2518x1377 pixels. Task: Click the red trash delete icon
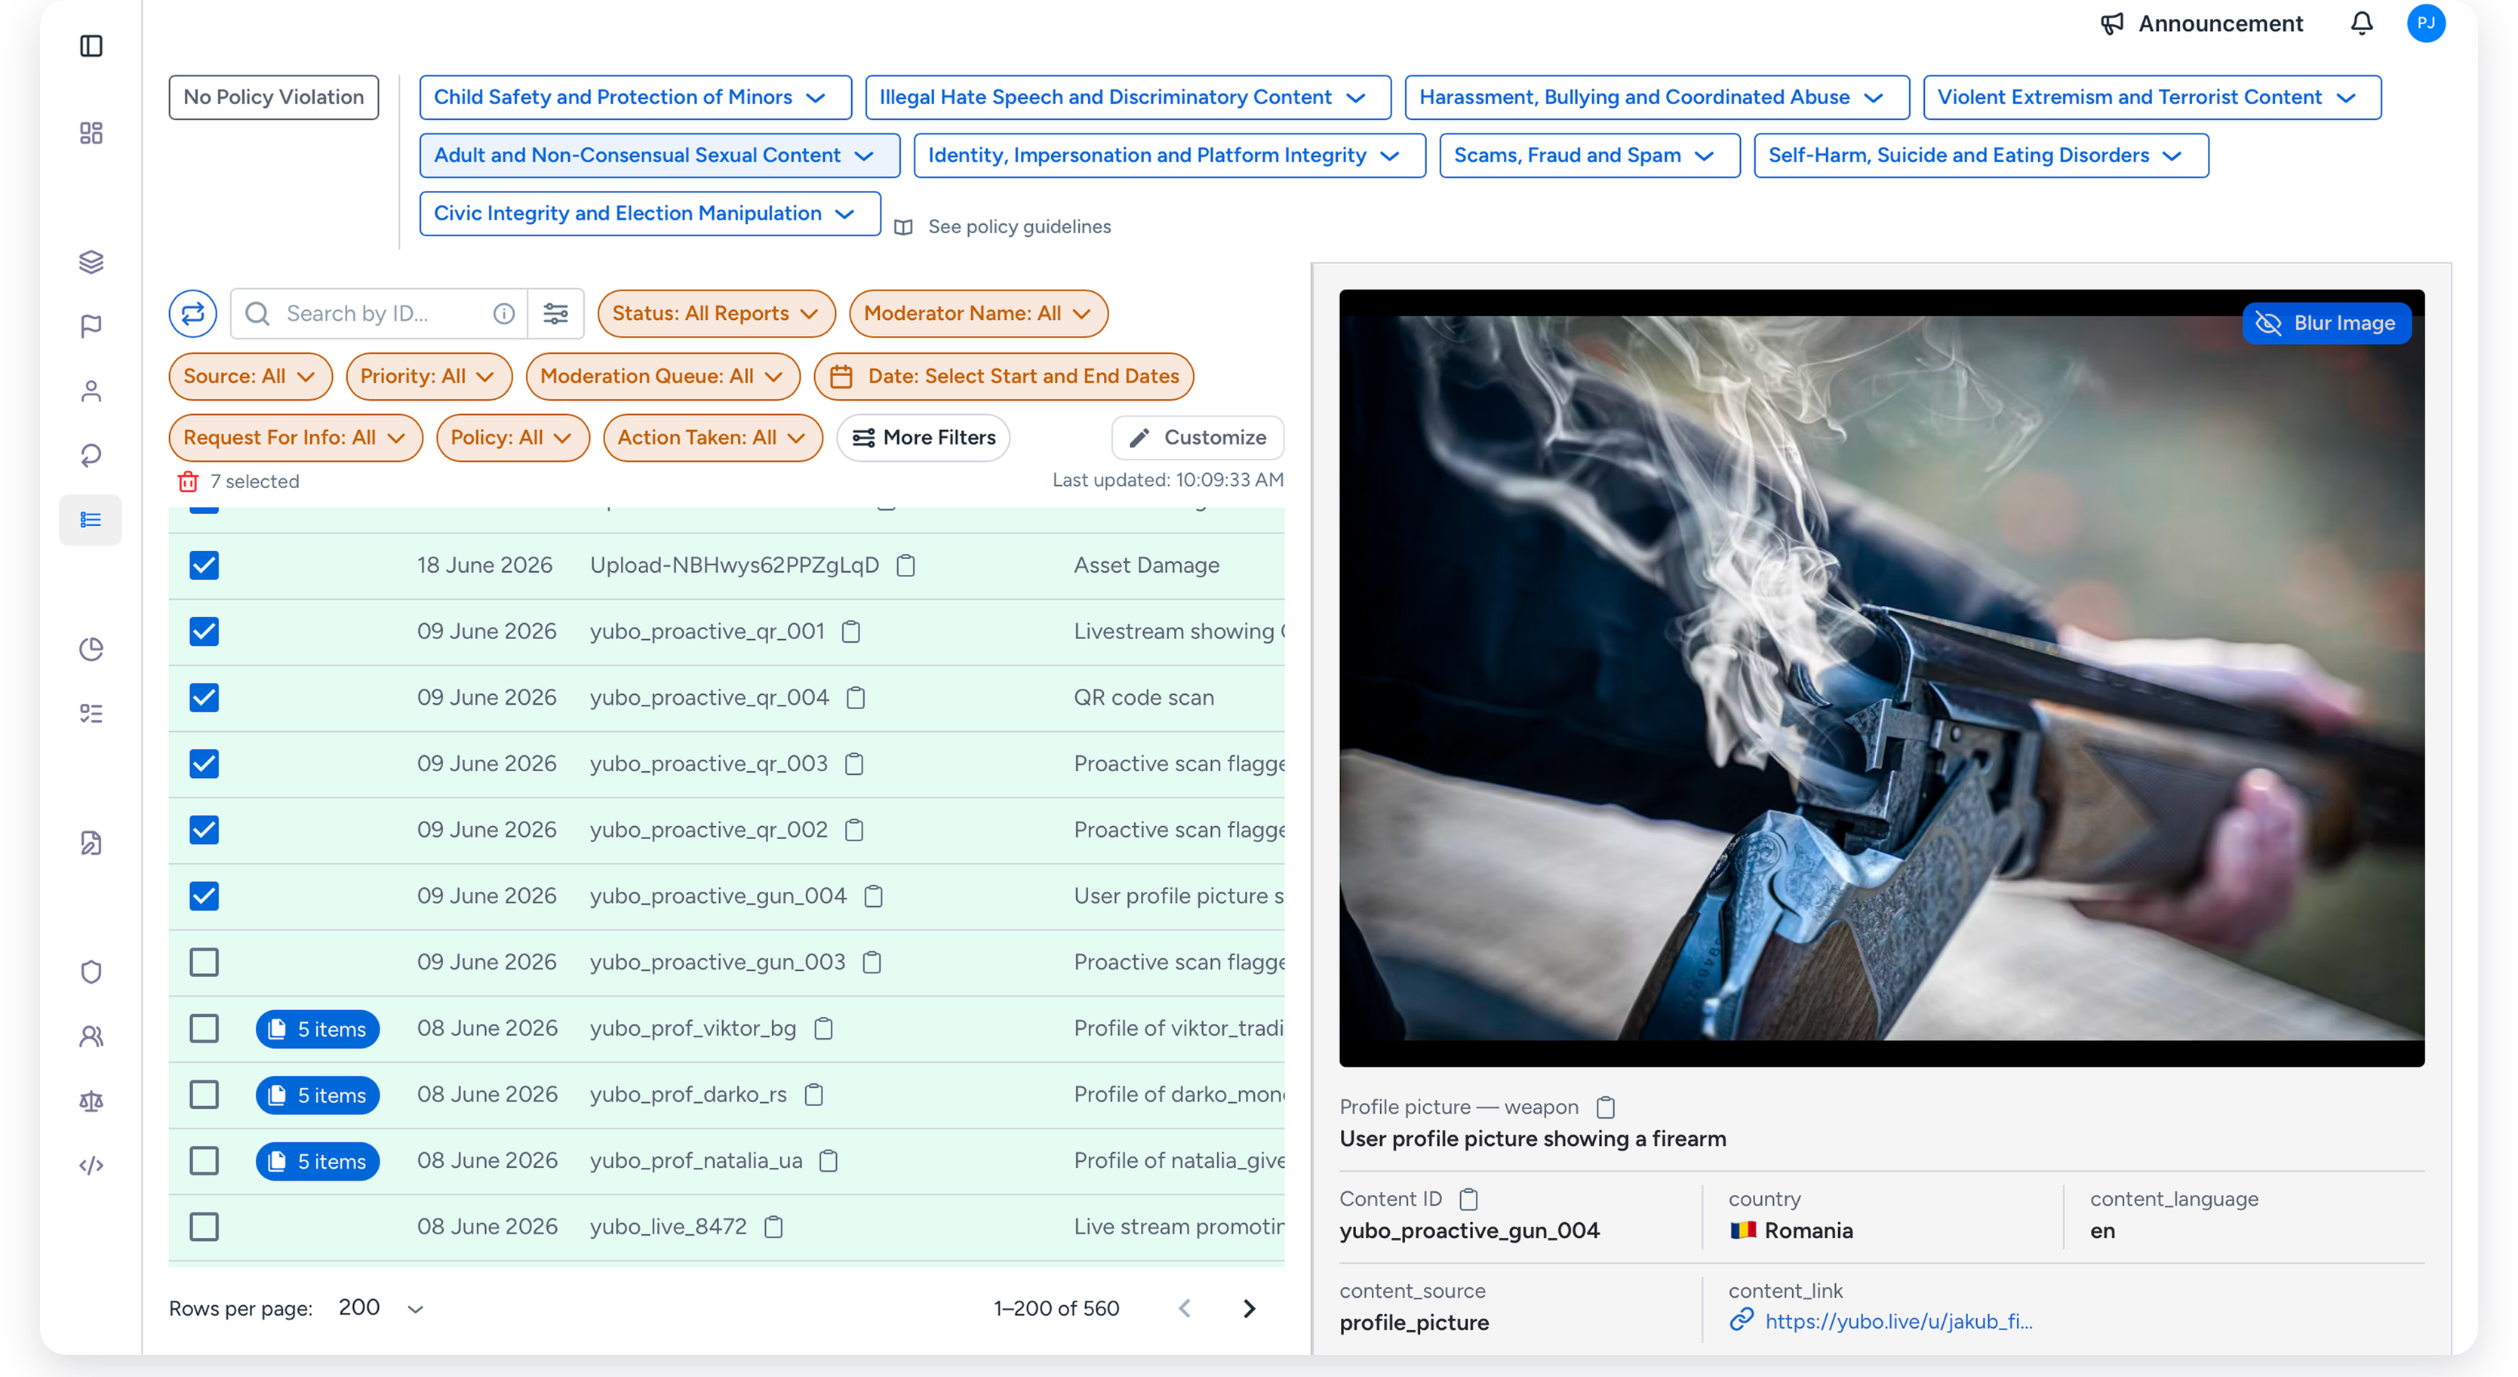click(188, 482)
